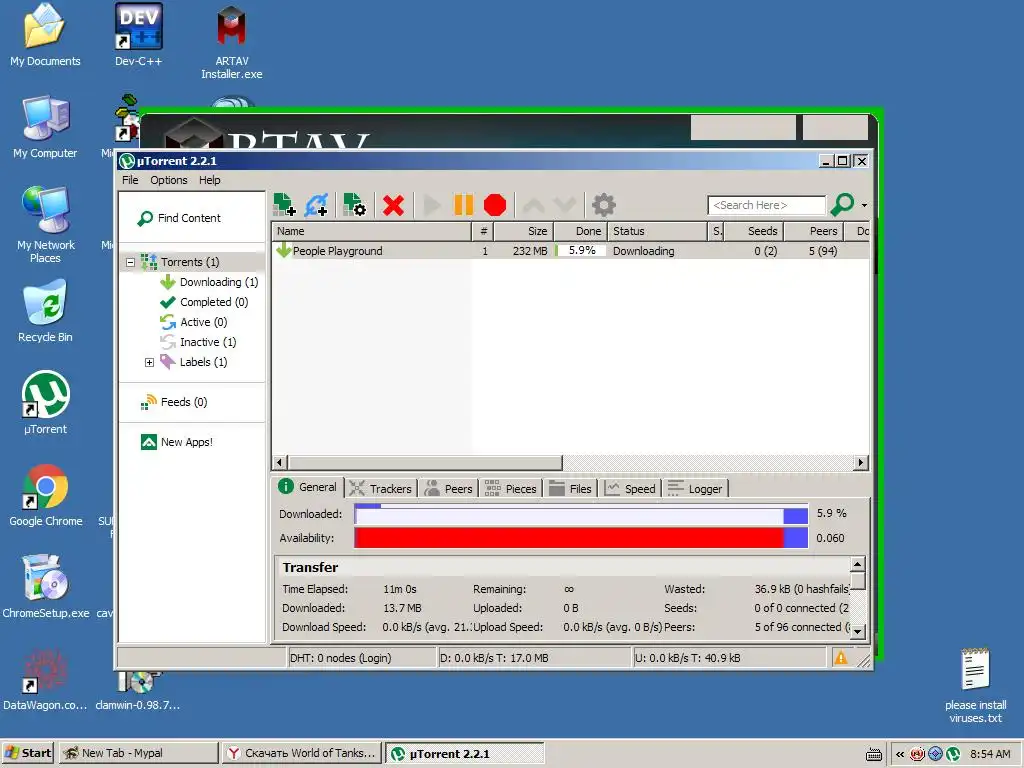Click the 5.9% progress bar cell
Screen dimensions: 1024x768
[x=581, y=251]
